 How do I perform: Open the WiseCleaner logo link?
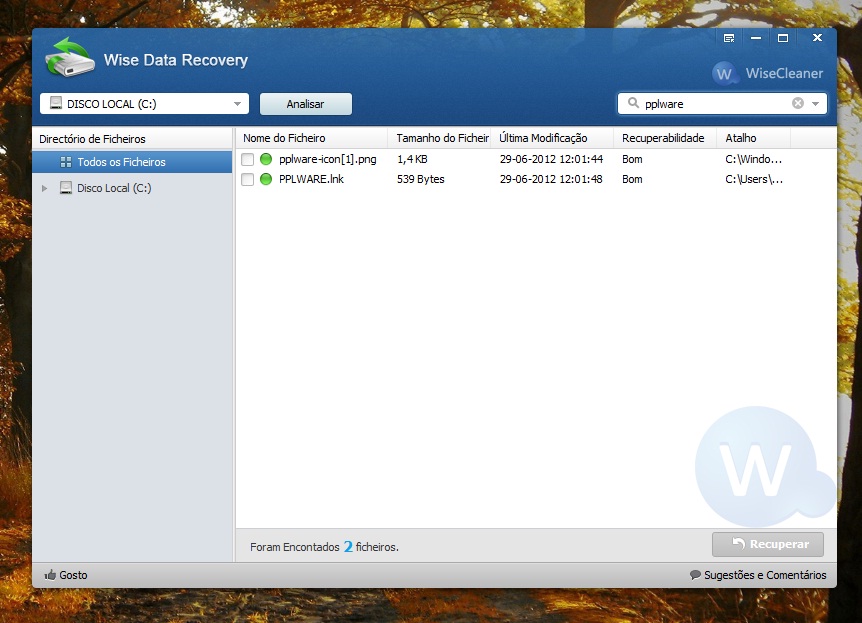point(767,73)
